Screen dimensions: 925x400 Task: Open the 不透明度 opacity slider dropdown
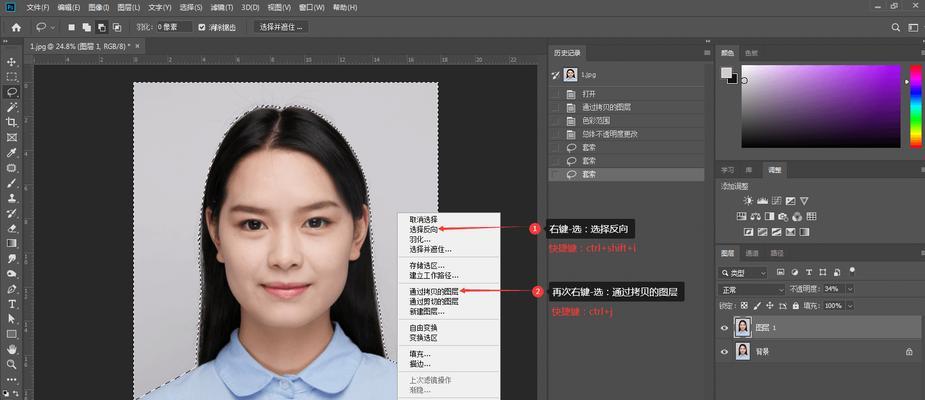coord(850,290)
